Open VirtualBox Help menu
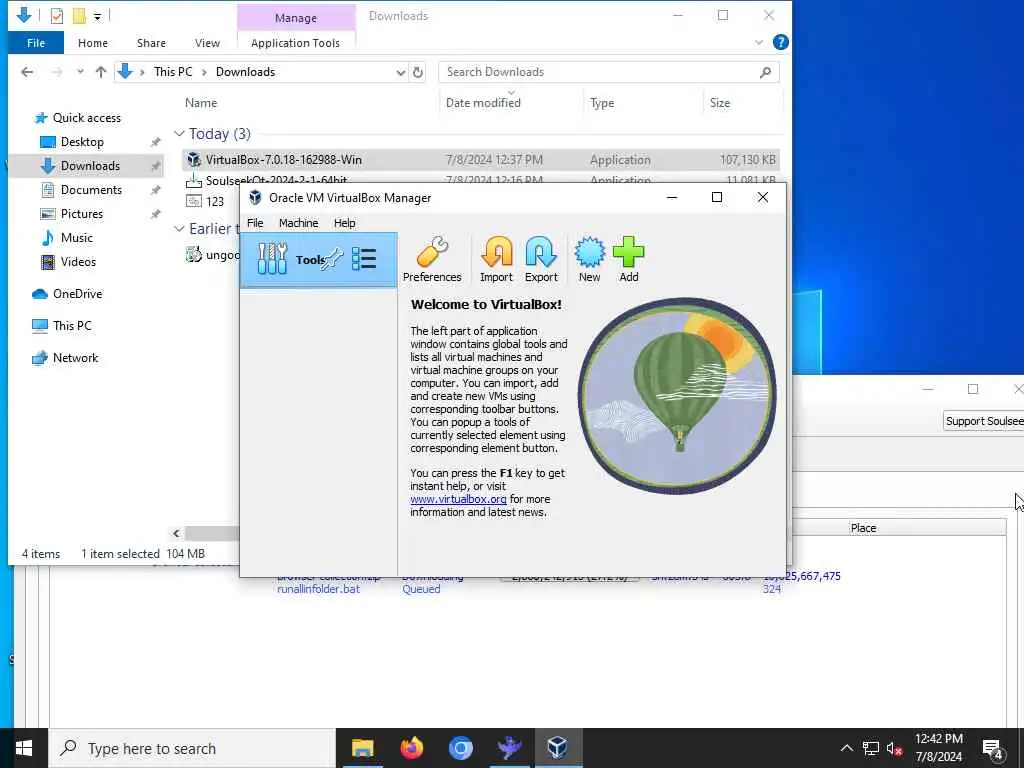Viewport: 1024px width, 768px height. coord(345,223)
